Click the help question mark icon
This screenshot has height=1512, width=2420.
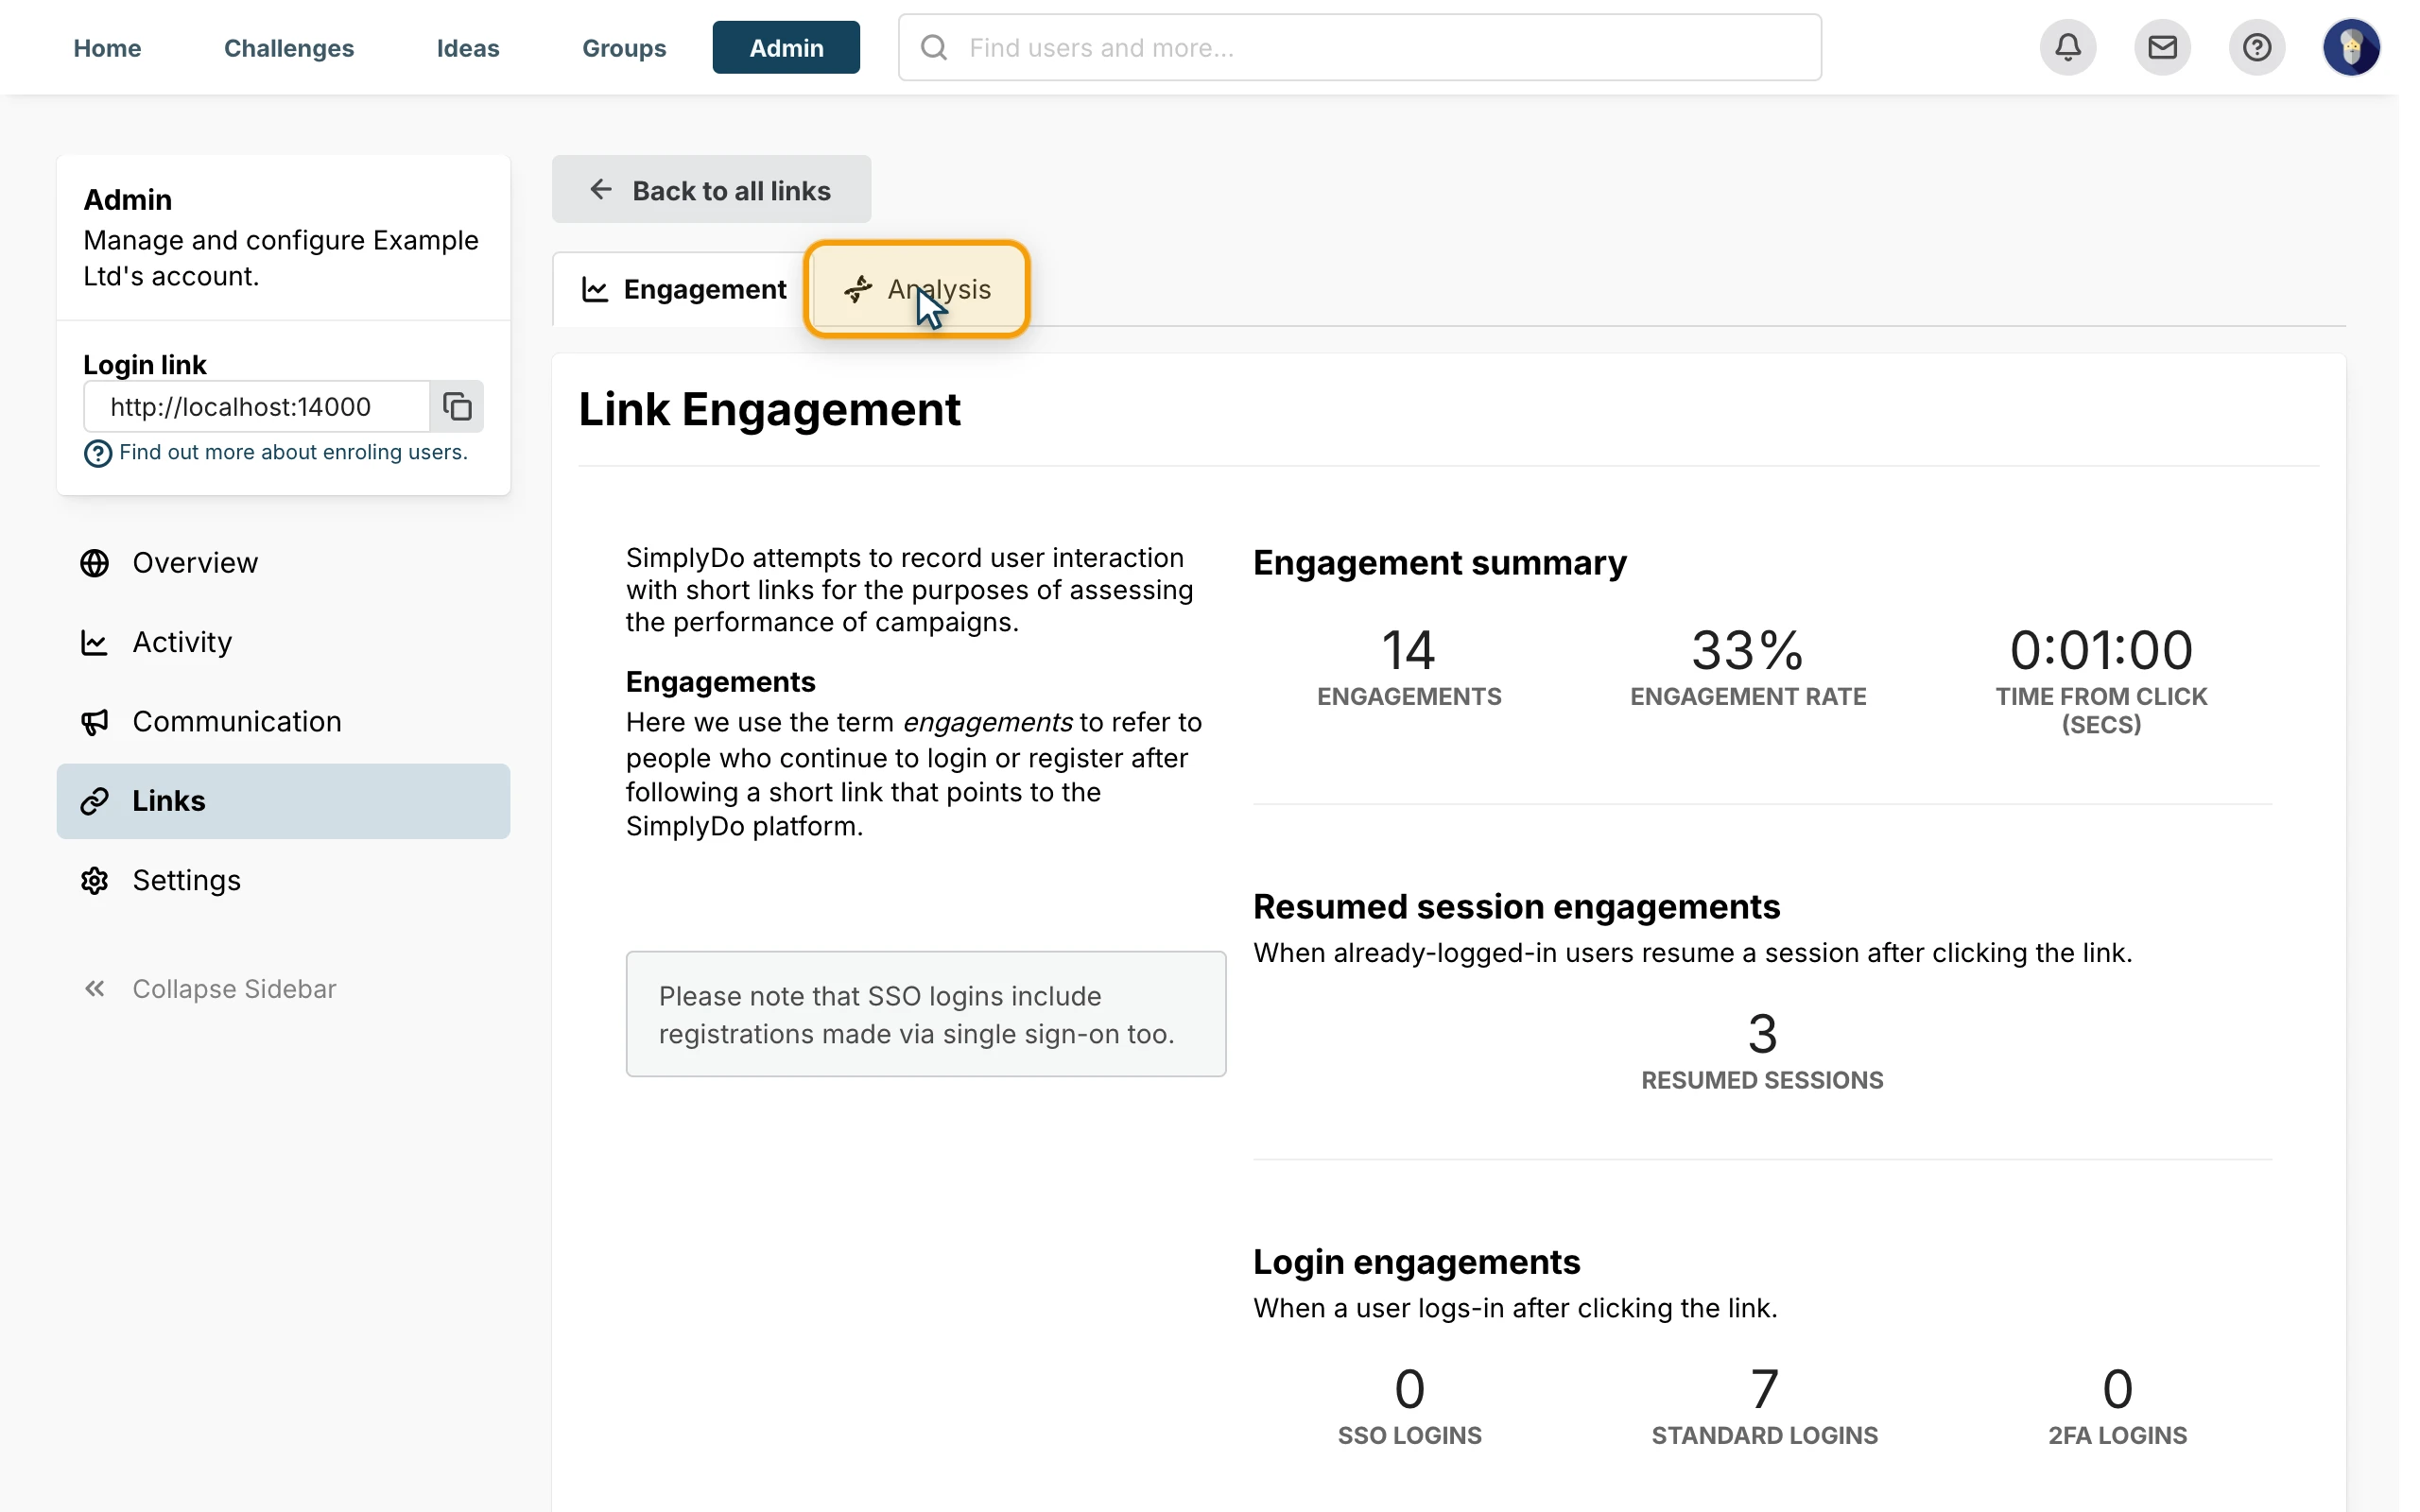click(x=2256, y=47)
